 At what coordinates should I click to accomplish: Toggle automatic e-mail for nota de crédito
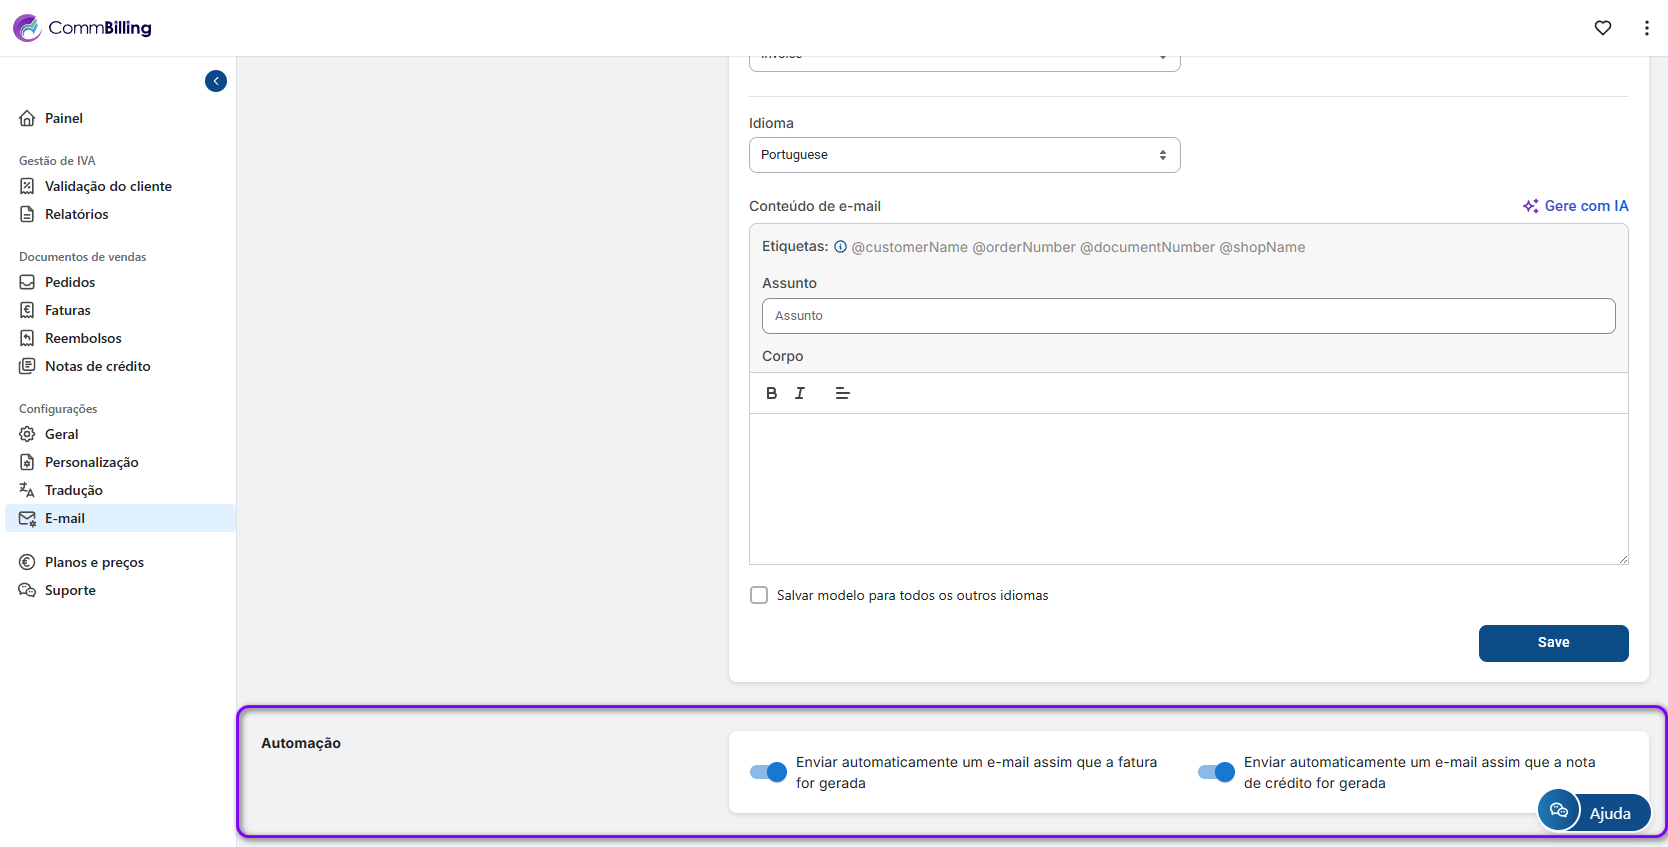point(1216,772)
